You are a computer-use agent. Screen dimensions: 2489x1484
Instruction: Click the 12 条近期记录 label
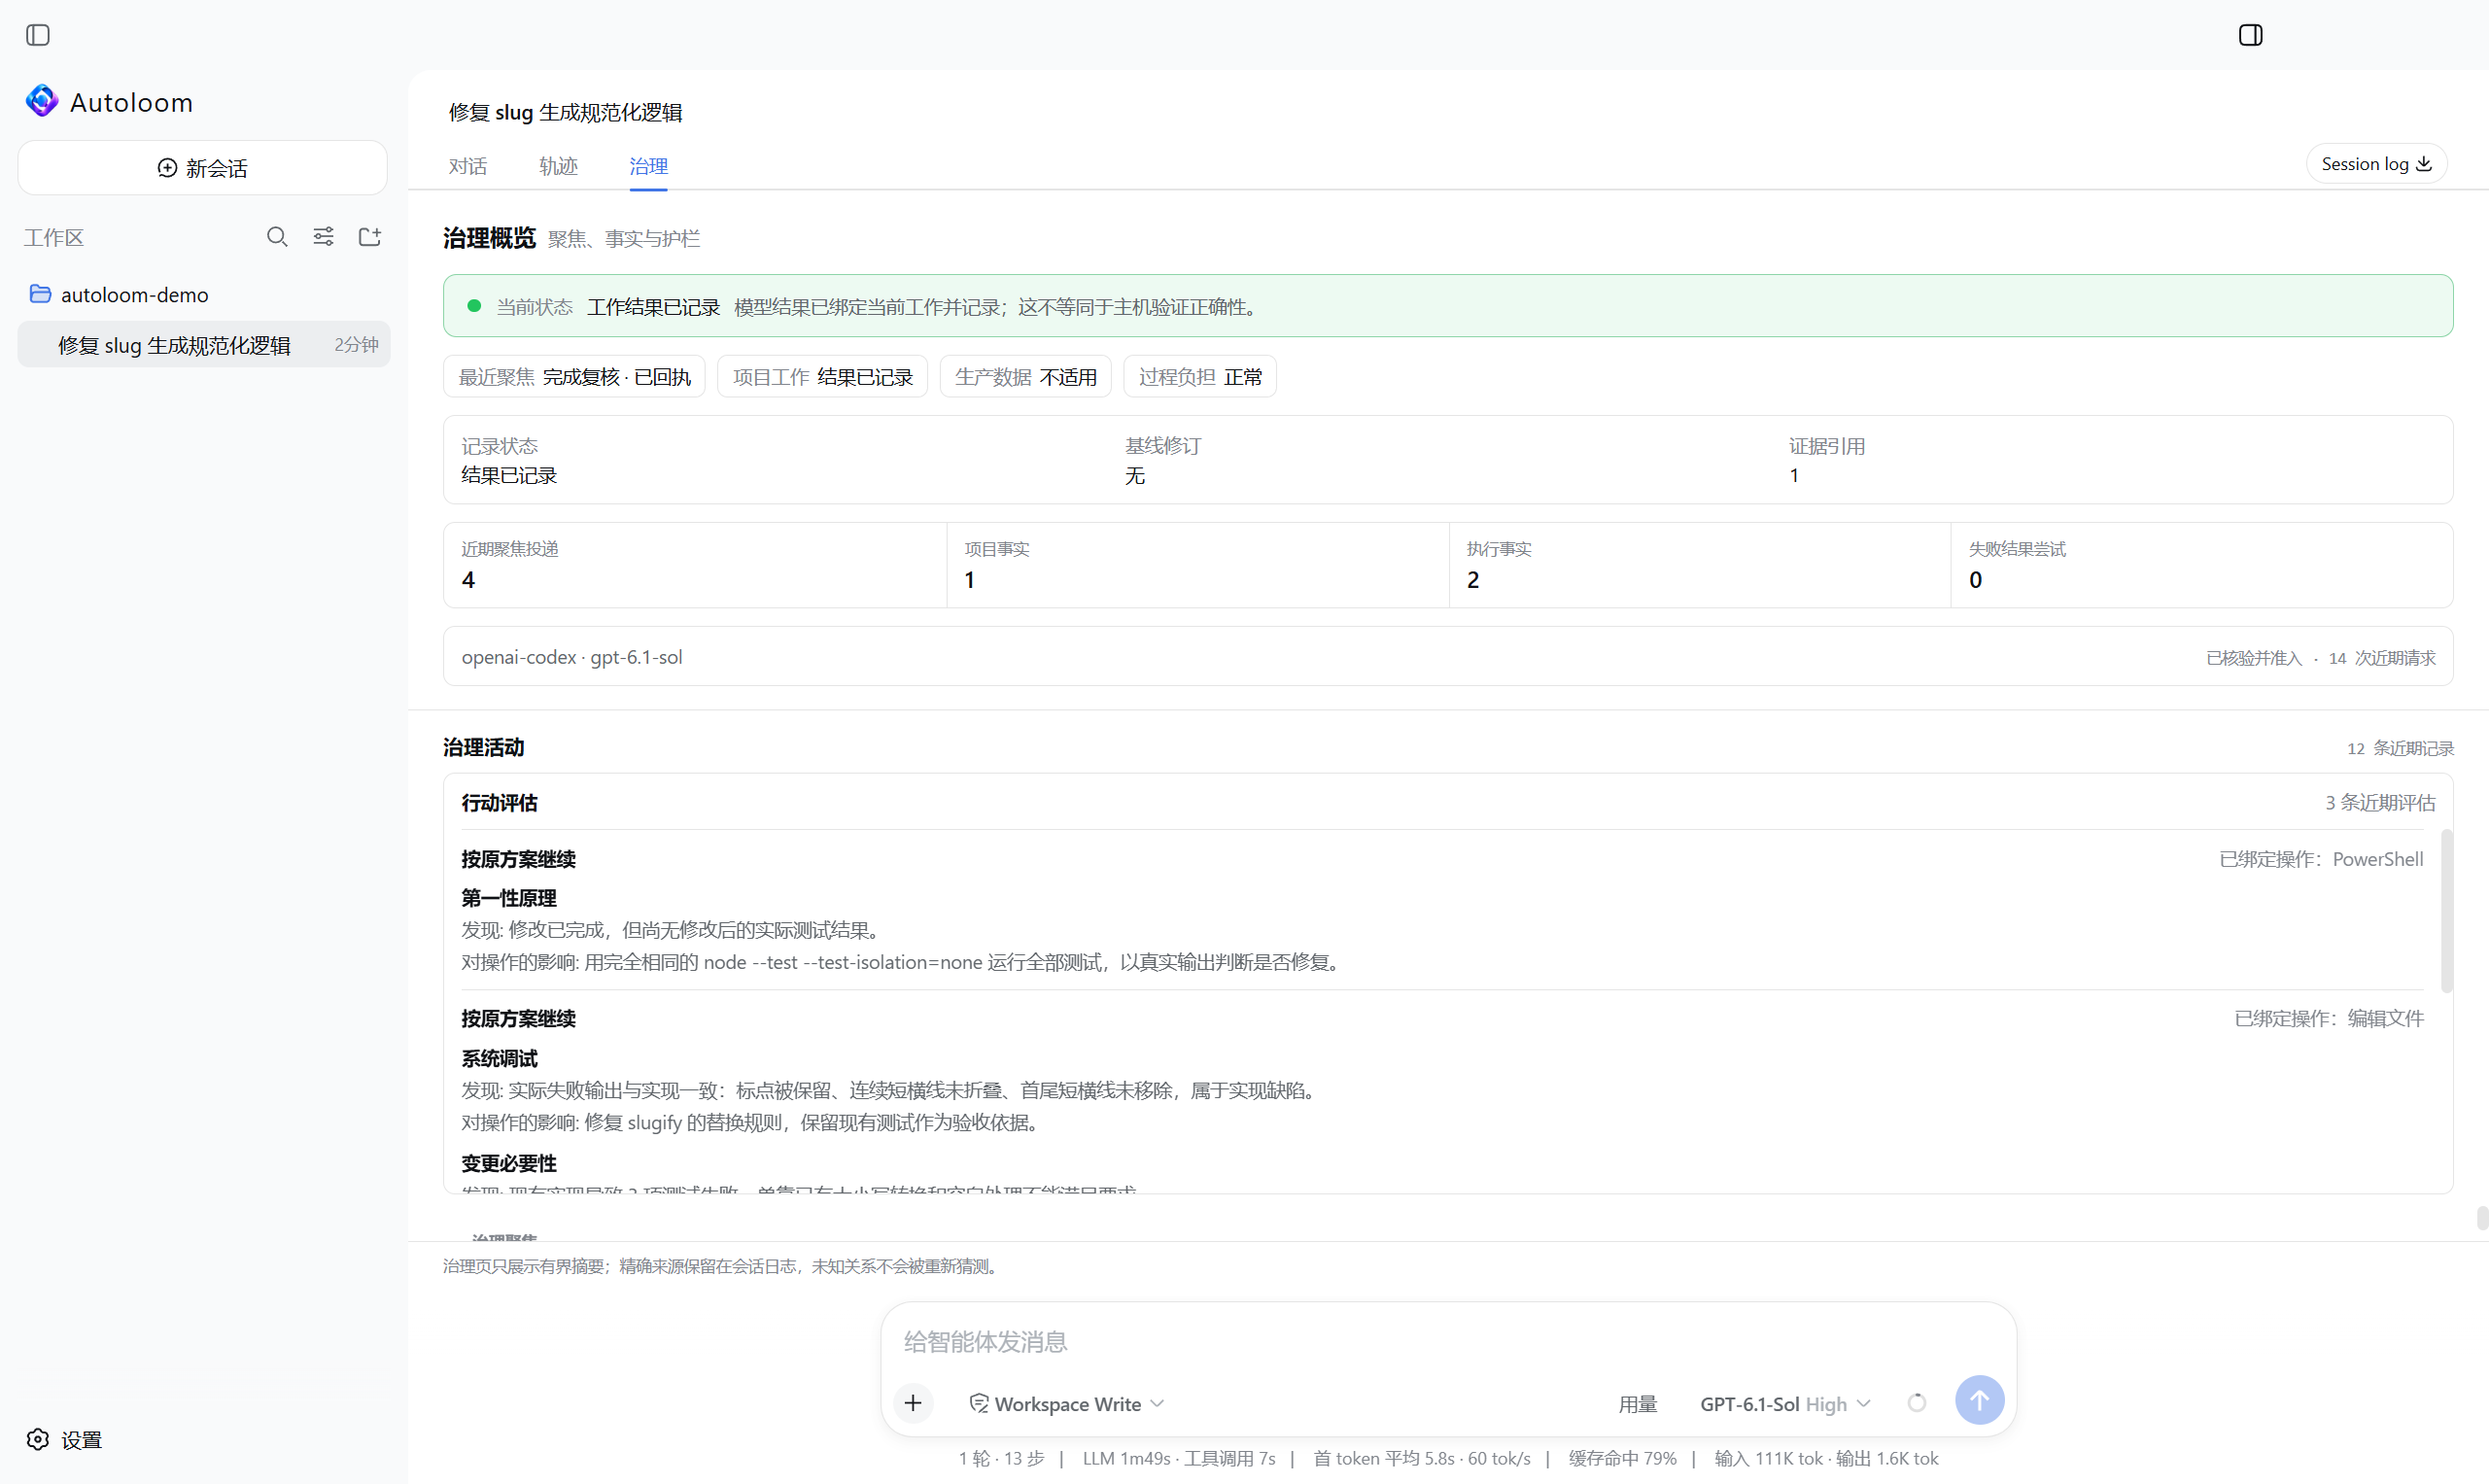2399,748
